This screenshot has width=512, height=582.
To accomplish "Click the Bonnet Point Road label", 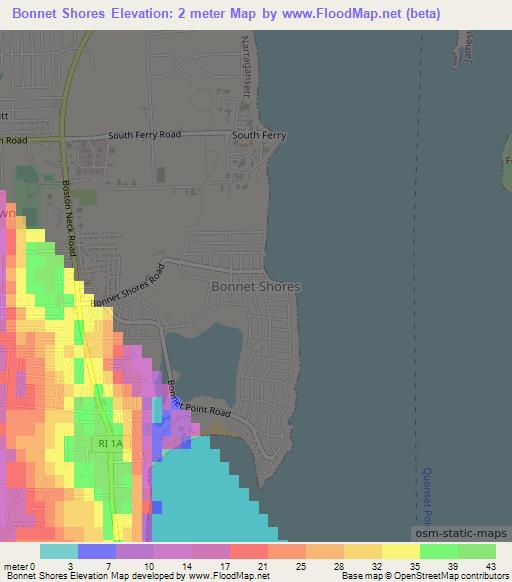I will 199,399.
